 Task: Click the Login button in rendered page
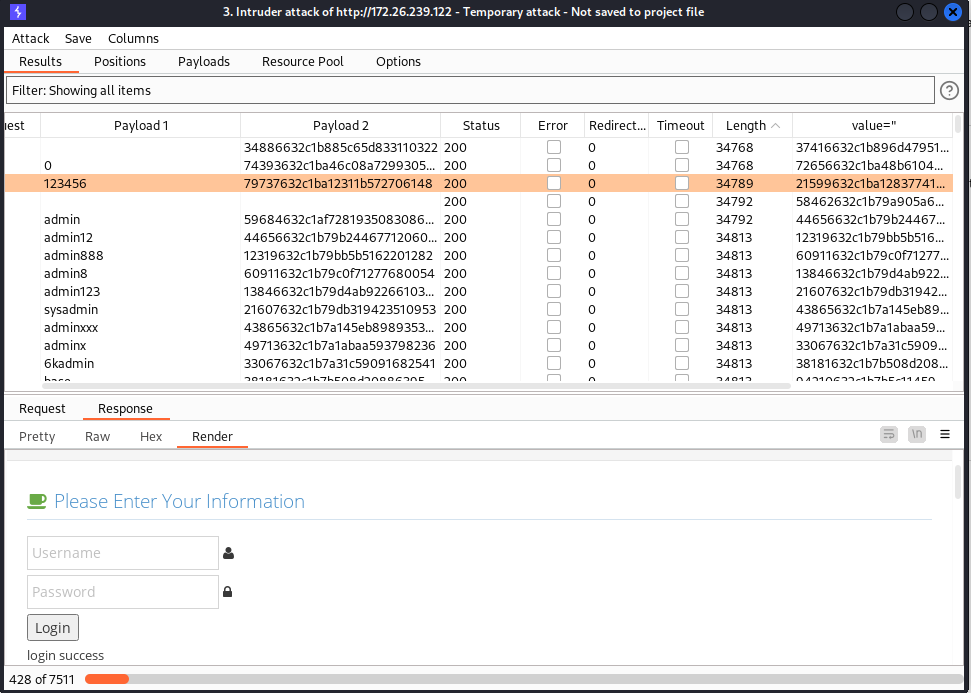(53, 627)
